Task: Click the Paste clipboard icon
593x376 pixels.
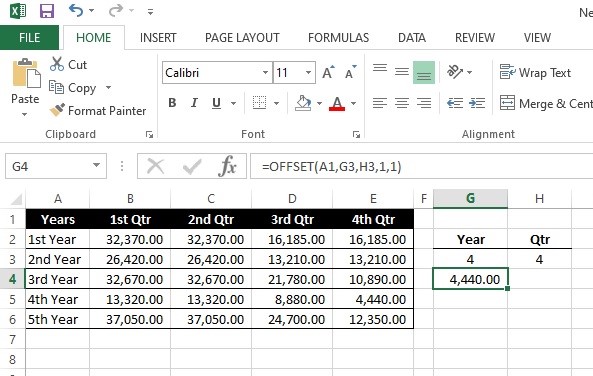Action: tap(26, 73)
